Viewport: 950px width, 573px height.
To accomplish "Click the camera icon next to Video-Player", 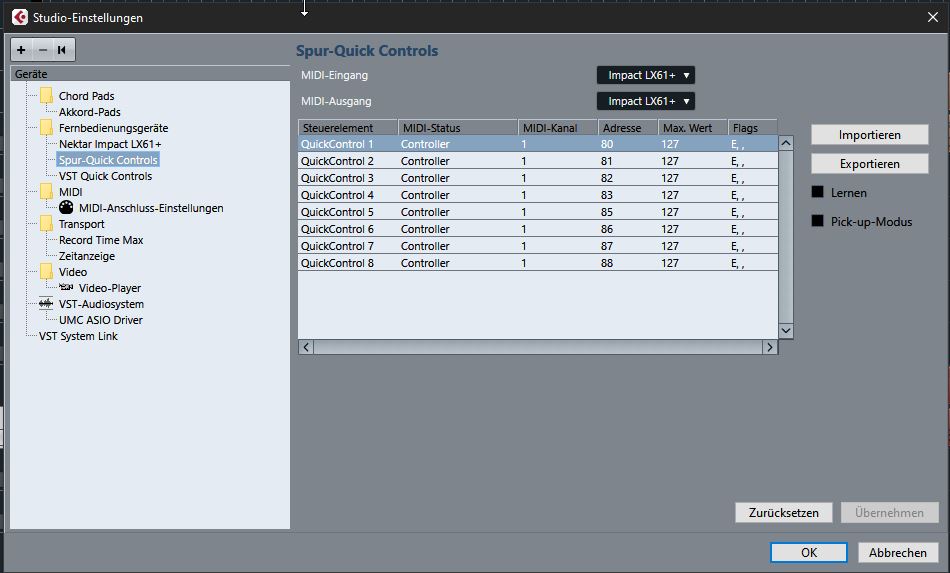I will [x=67, y=288].
